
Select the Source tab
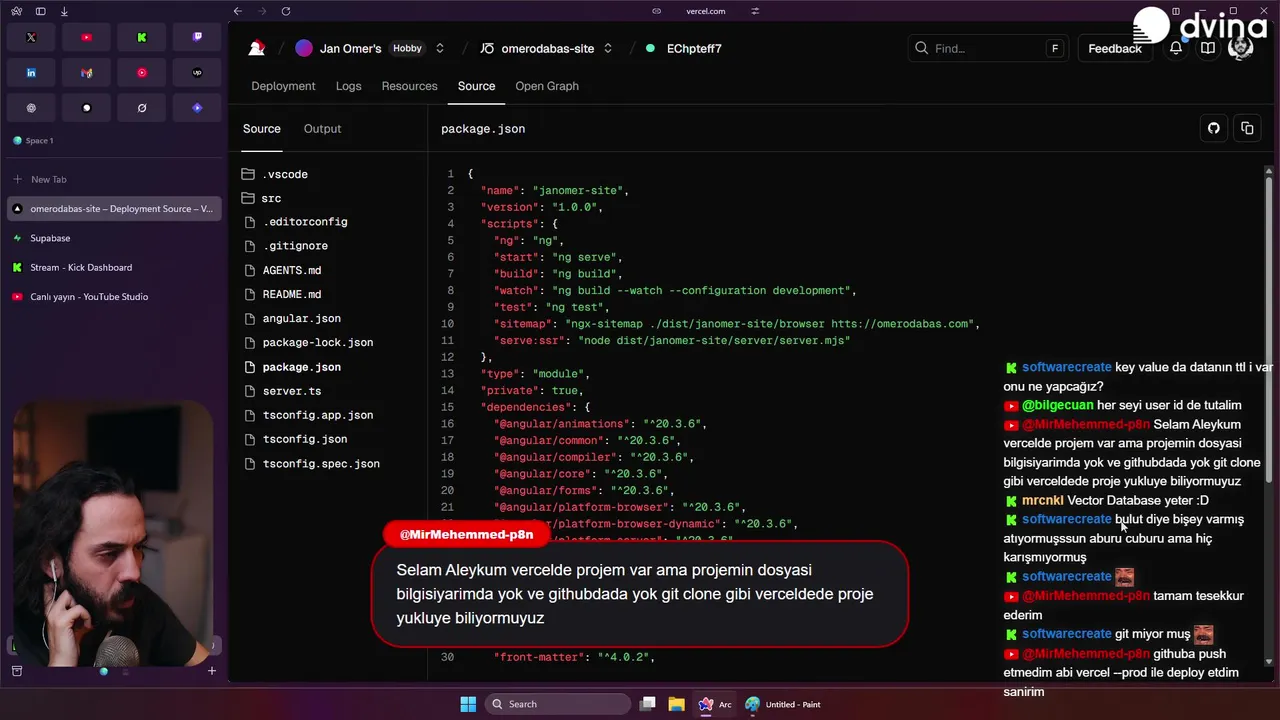(x=476, y=86)
